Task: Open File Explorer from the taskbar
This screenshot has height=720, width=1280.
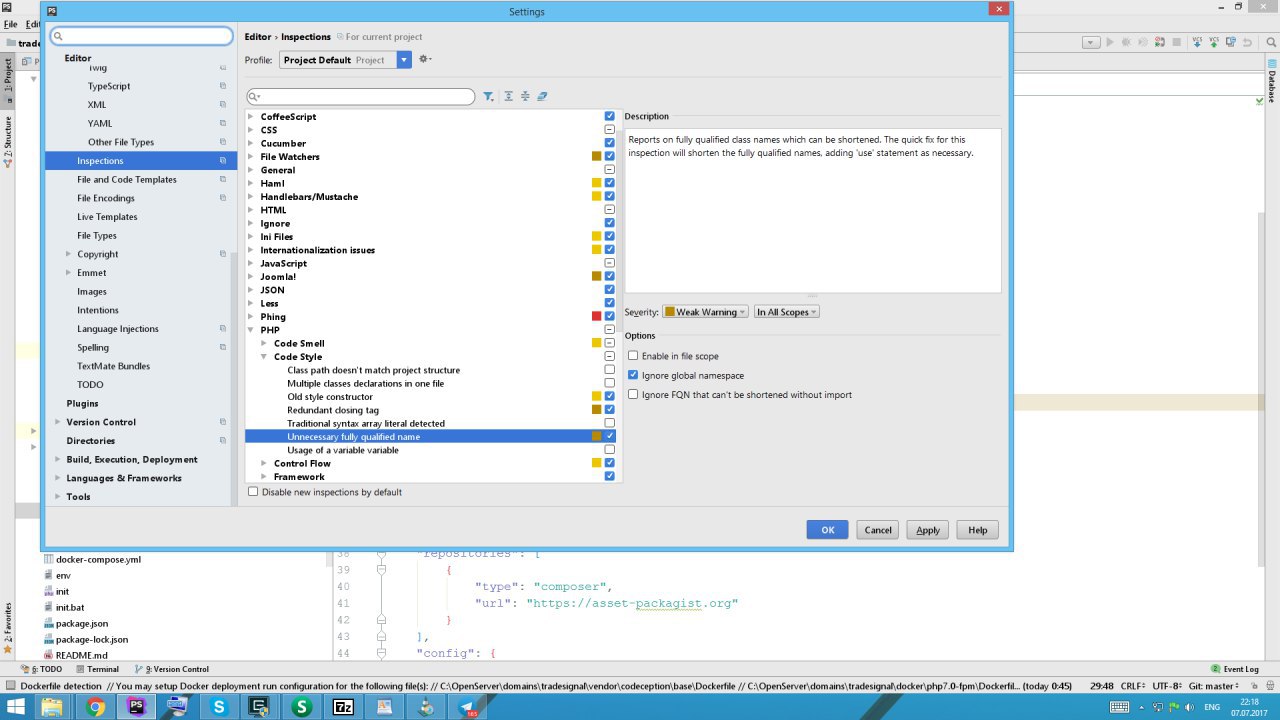Action: [x=52, y=707]
